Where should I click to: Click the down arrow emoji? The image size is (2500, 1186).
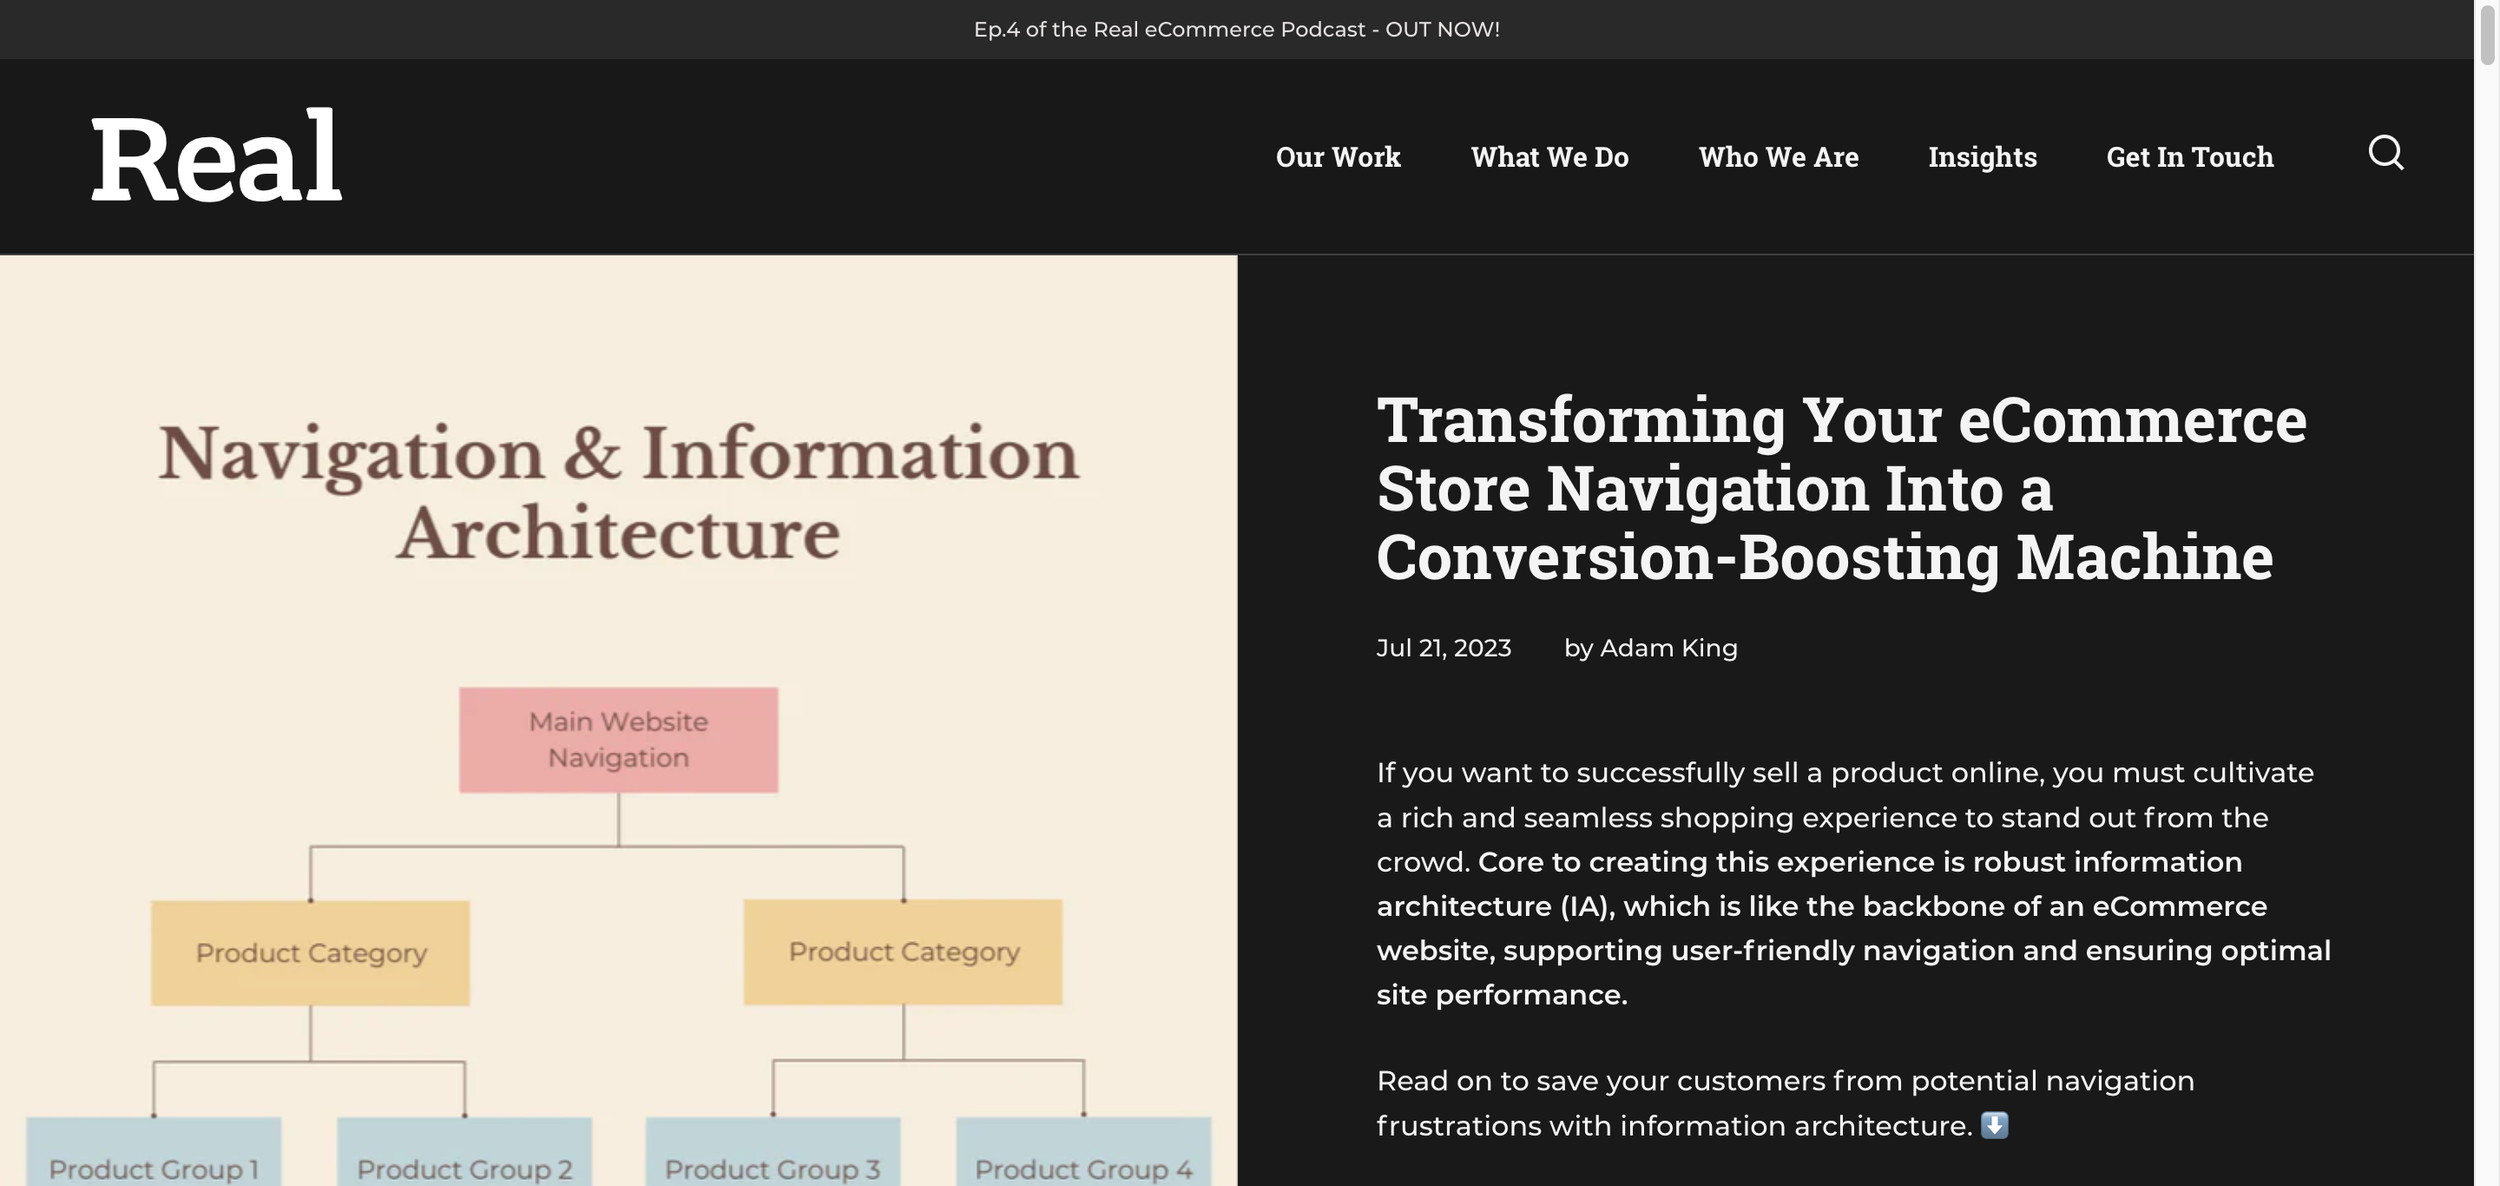[1994, 1125]
